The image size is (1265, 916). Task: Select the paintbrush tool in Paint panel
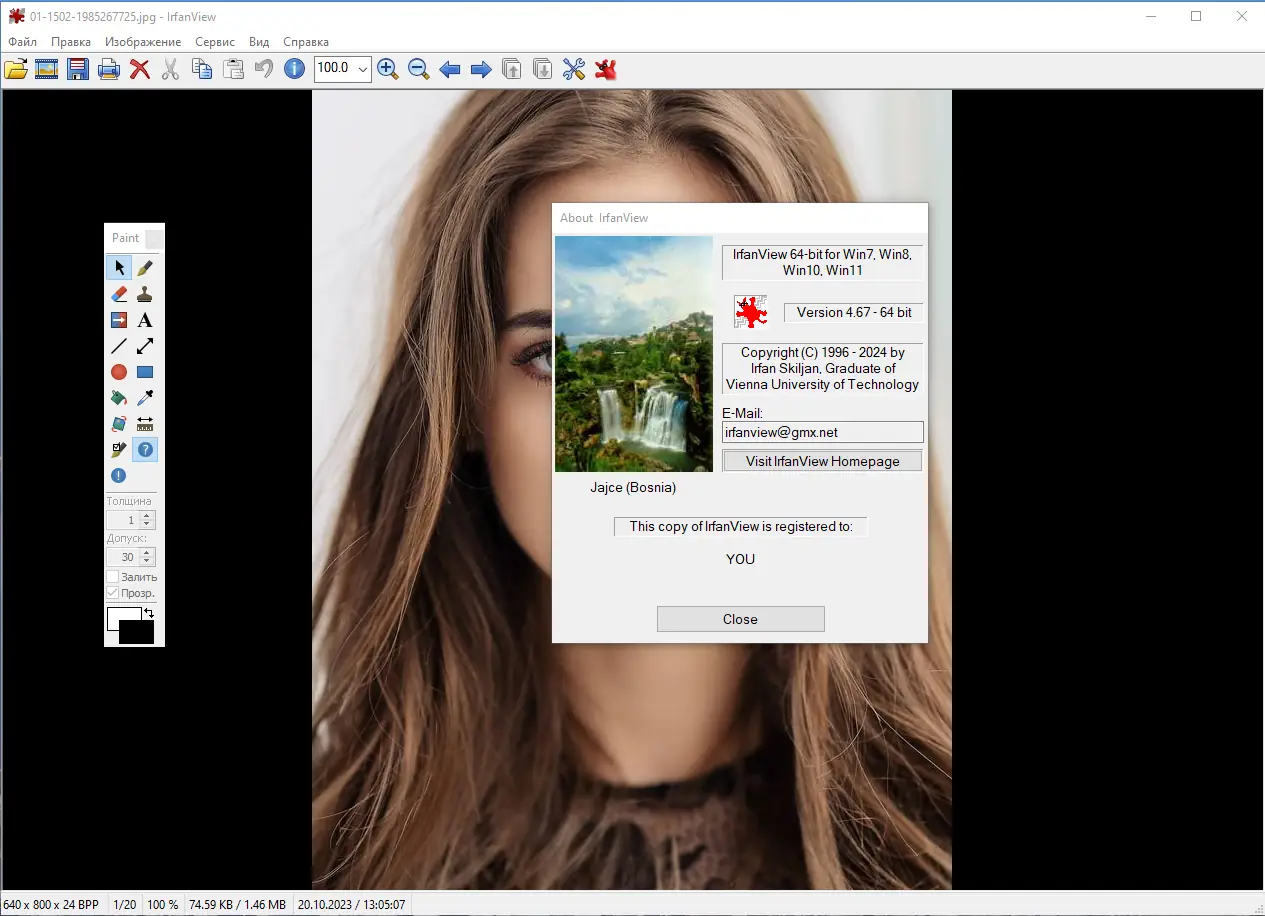(x=145, y=268)
